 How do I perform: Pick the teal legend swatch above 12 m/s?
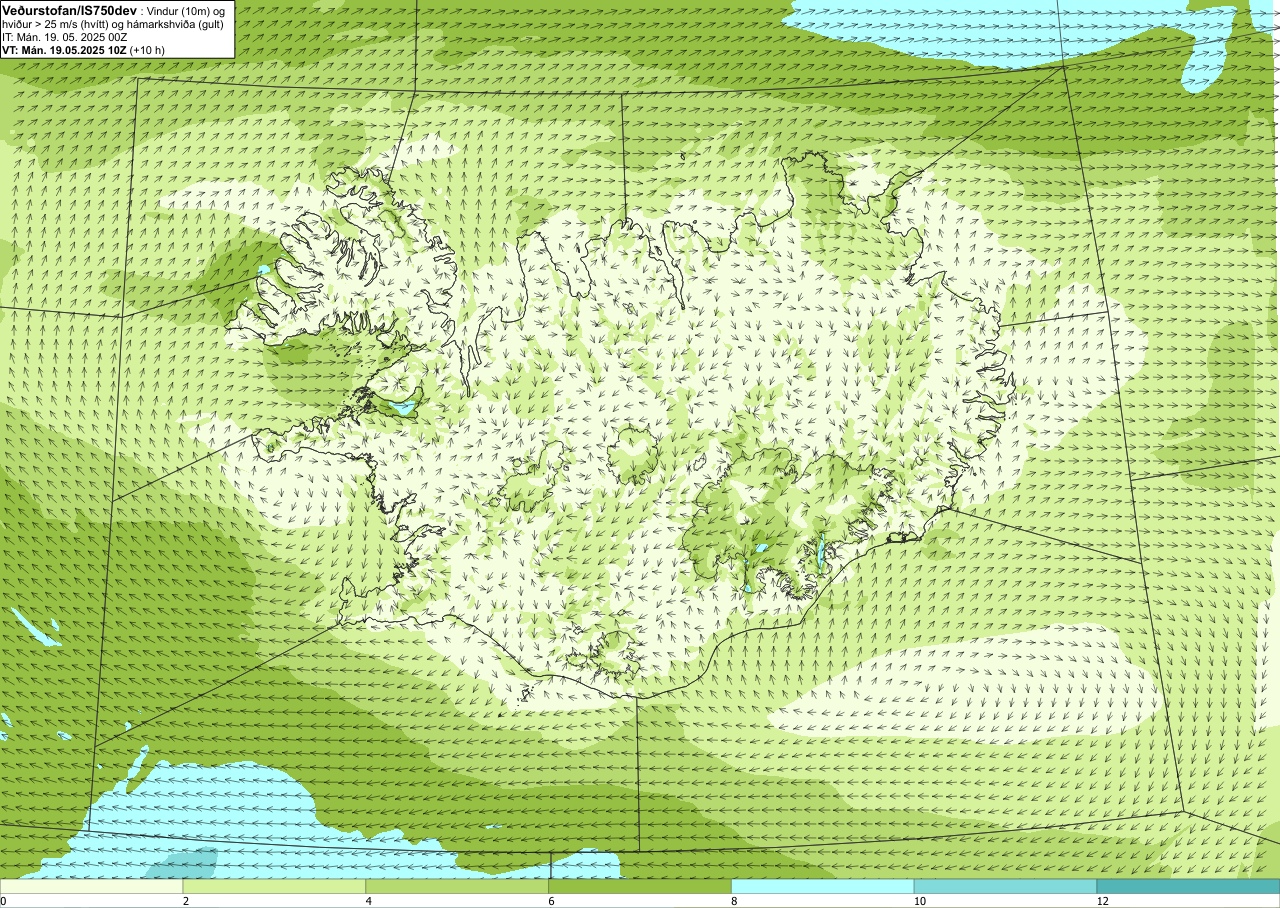[1188, 886]
